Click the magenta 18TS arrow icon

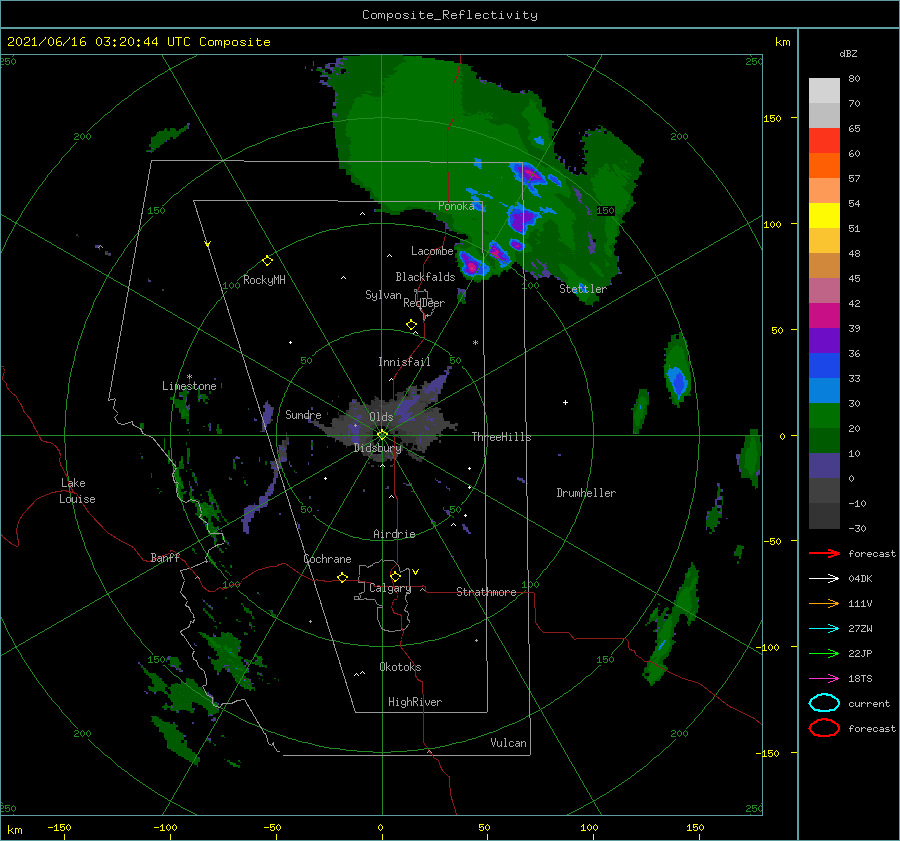tap(824, 679)
